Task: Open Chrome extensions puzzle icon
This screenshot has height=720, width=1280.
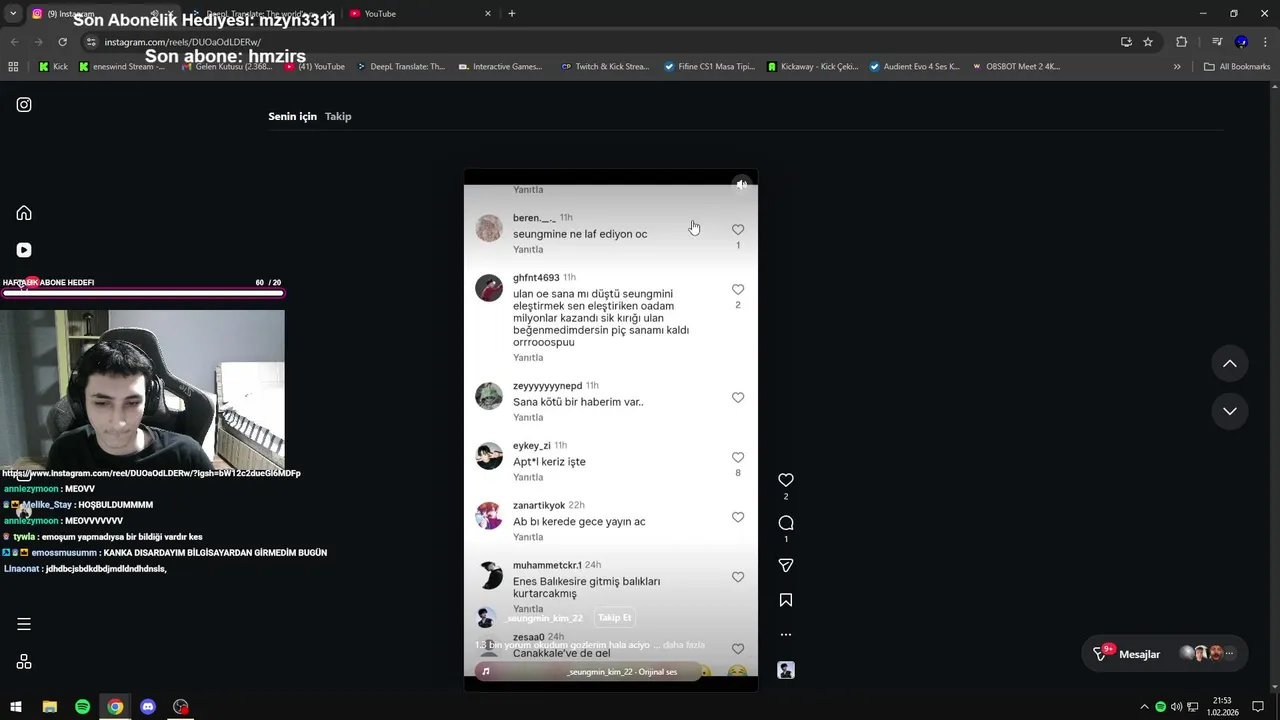Action: tap(1182, 42)
